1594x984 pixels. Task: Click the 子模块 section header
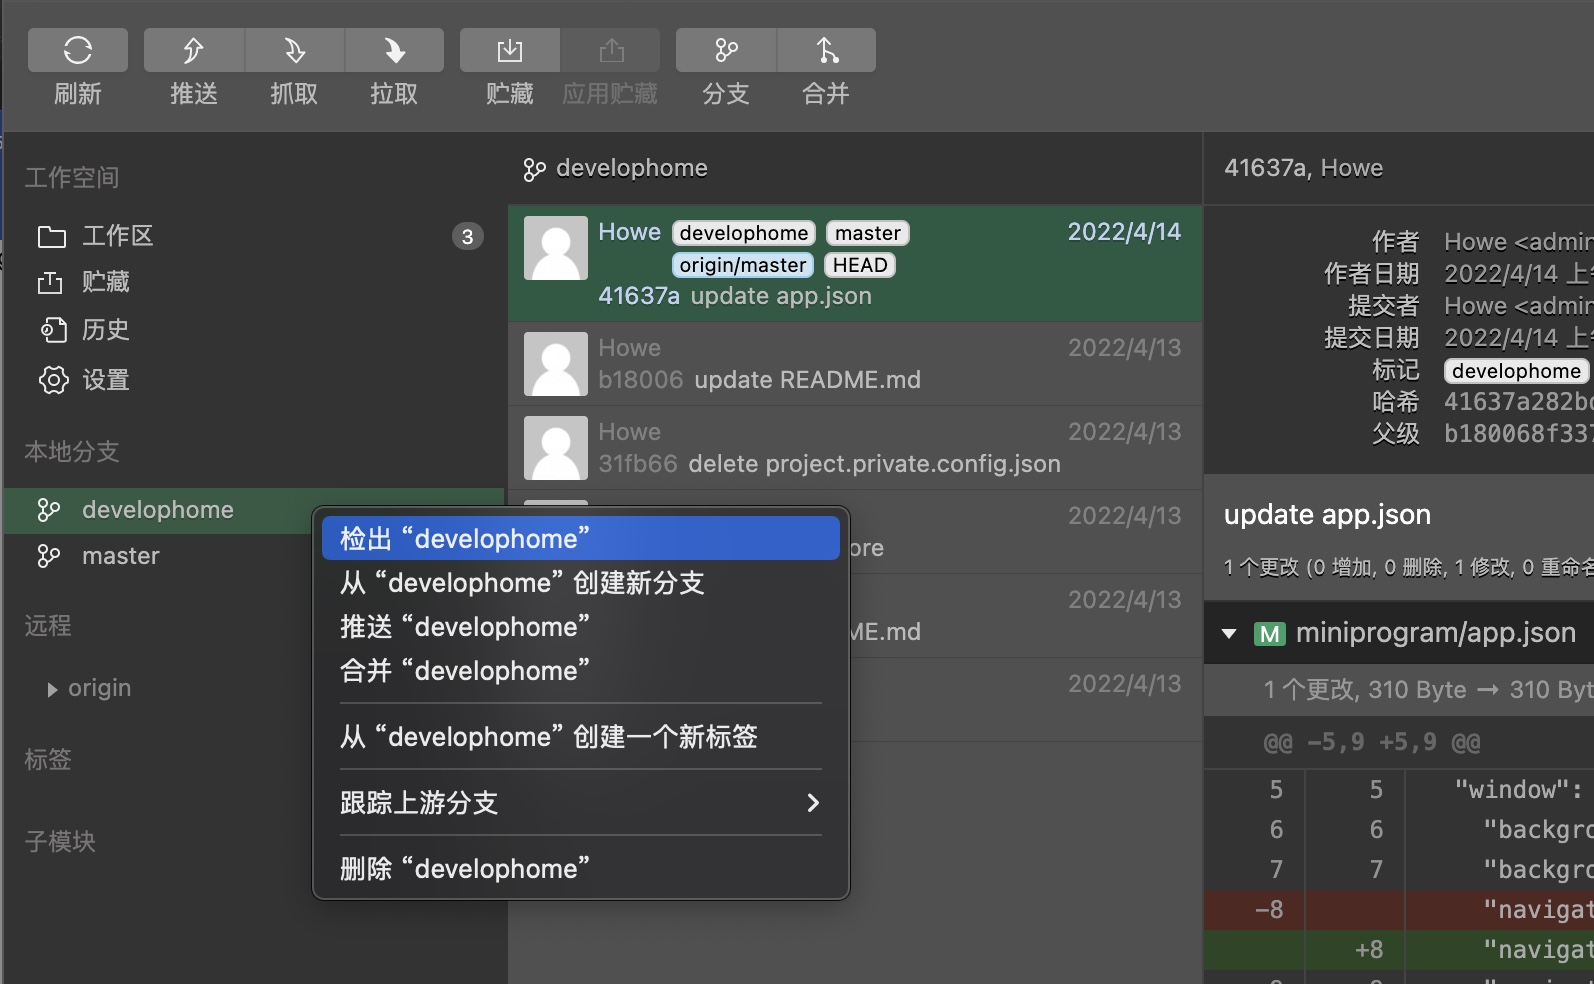tap(60, 842)
